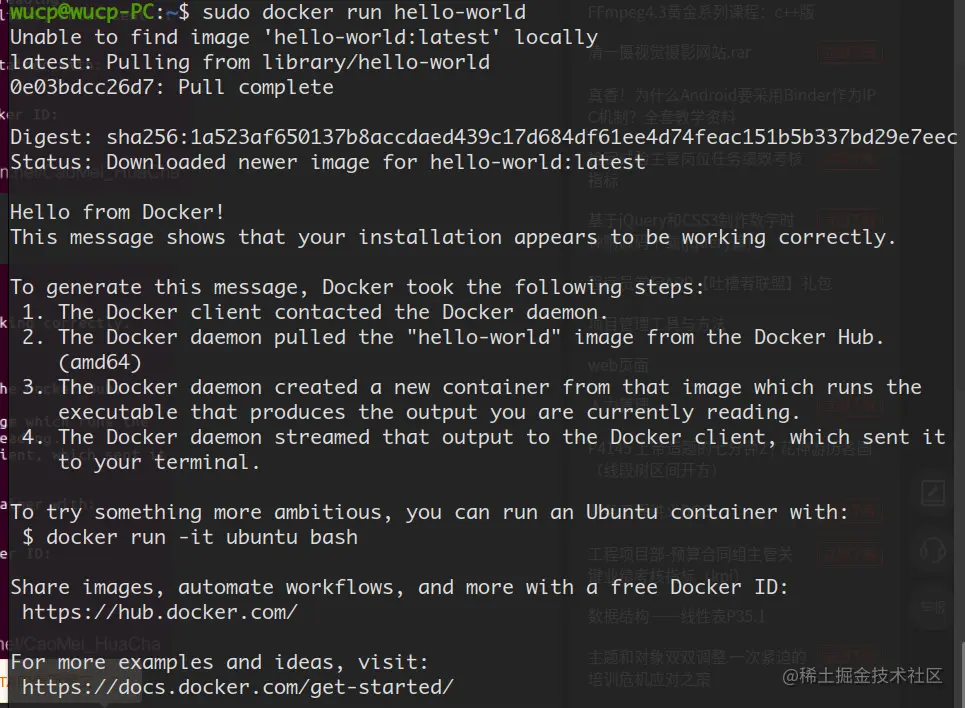965x708 pixels.
Task: Open the FFmpeg4.3黄金系列课程 link
Action: click(x=701, y=14)
